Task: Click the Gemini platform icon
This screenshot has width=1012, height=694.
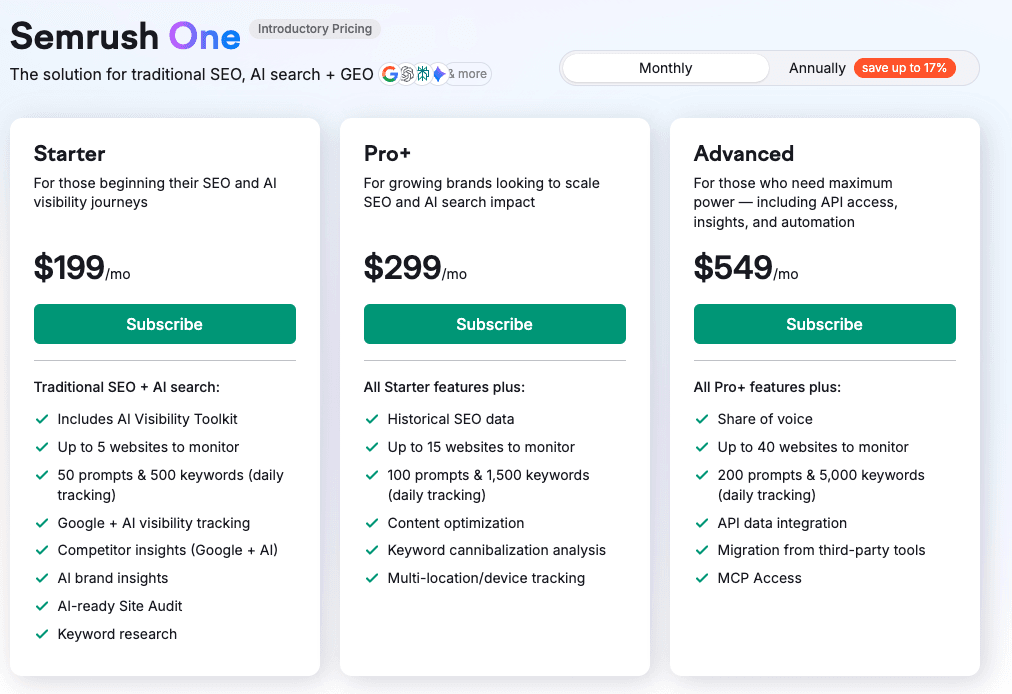Action: (x=440, y=73)
